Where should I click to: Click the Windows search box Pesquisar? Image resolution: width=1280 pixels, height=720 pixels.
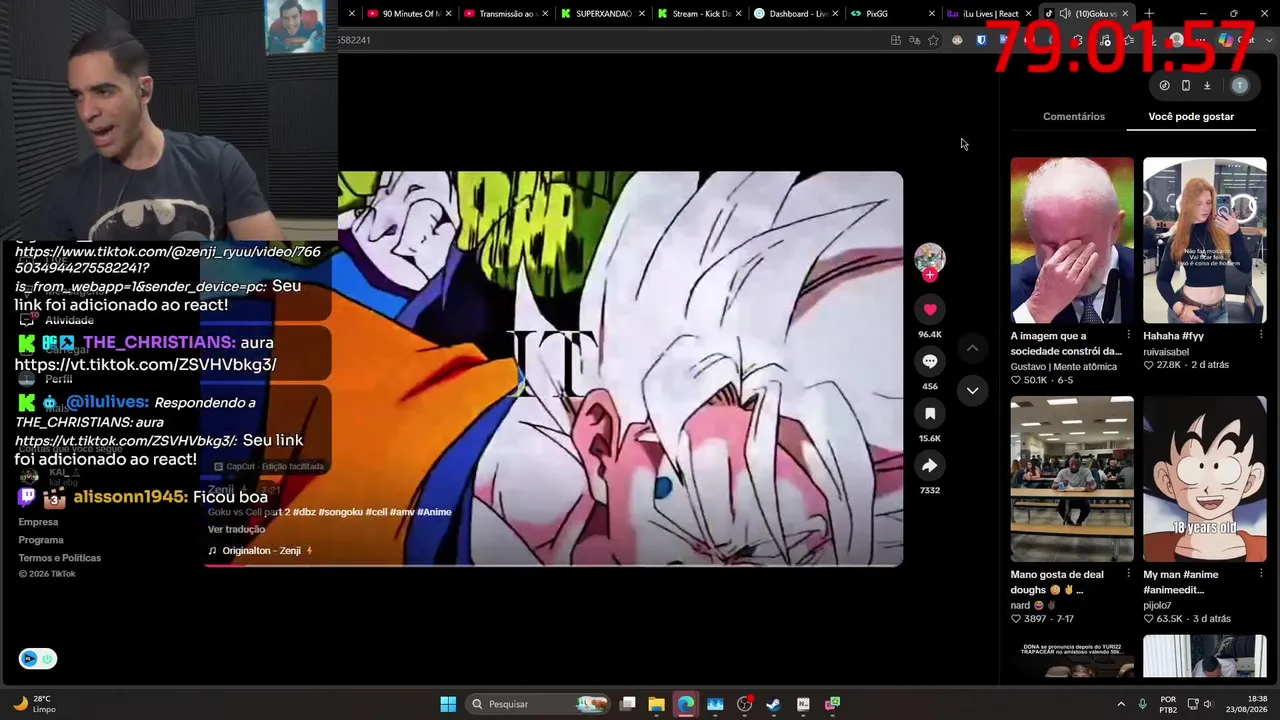[537, 704]
